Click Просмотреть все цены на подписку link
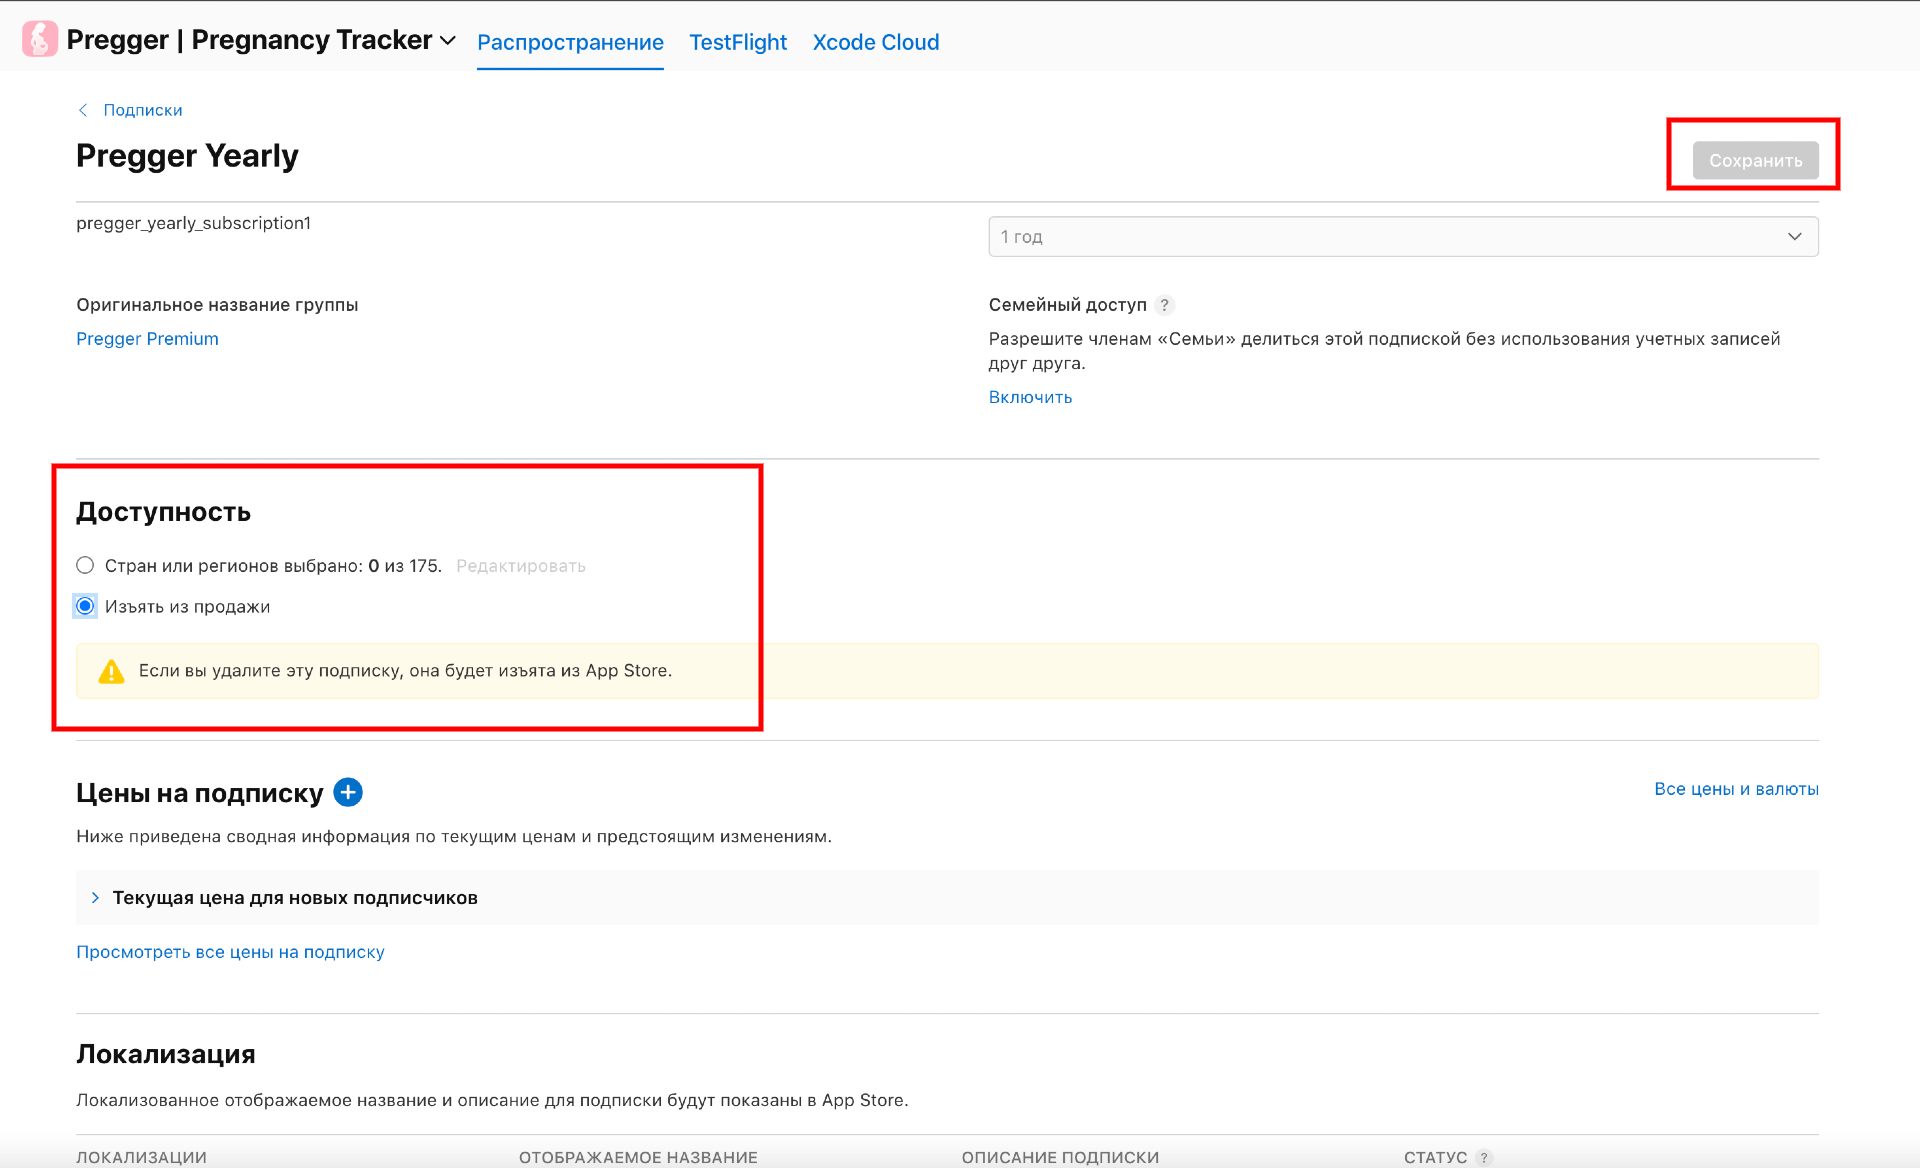 [230, 952]
